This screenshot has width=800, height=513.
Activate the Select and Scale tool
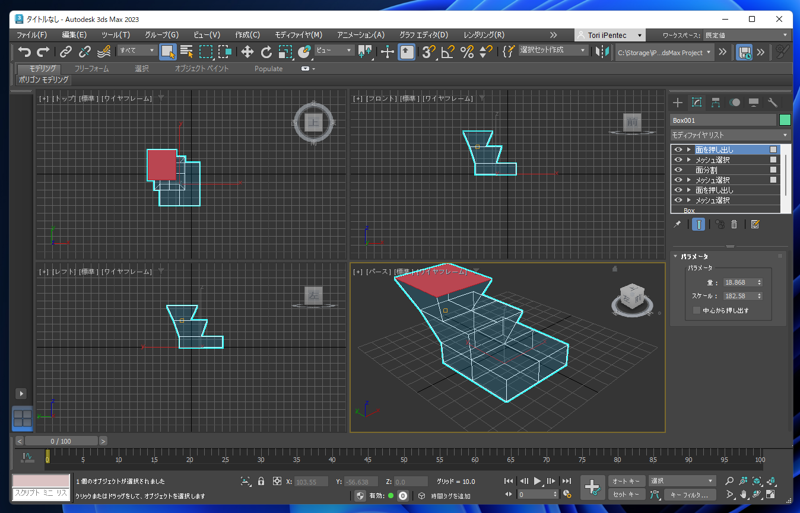285,52
